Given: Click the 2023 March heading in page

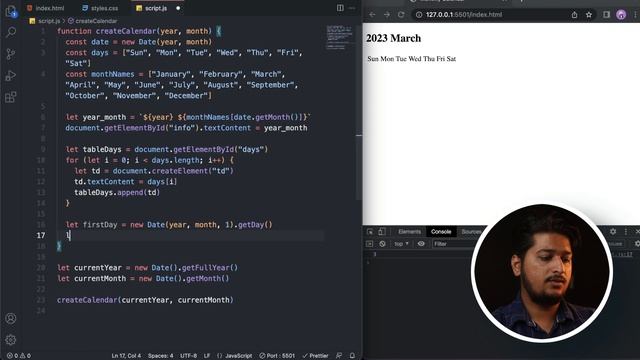Looking at the screenshot, I should tap(393, 38).
